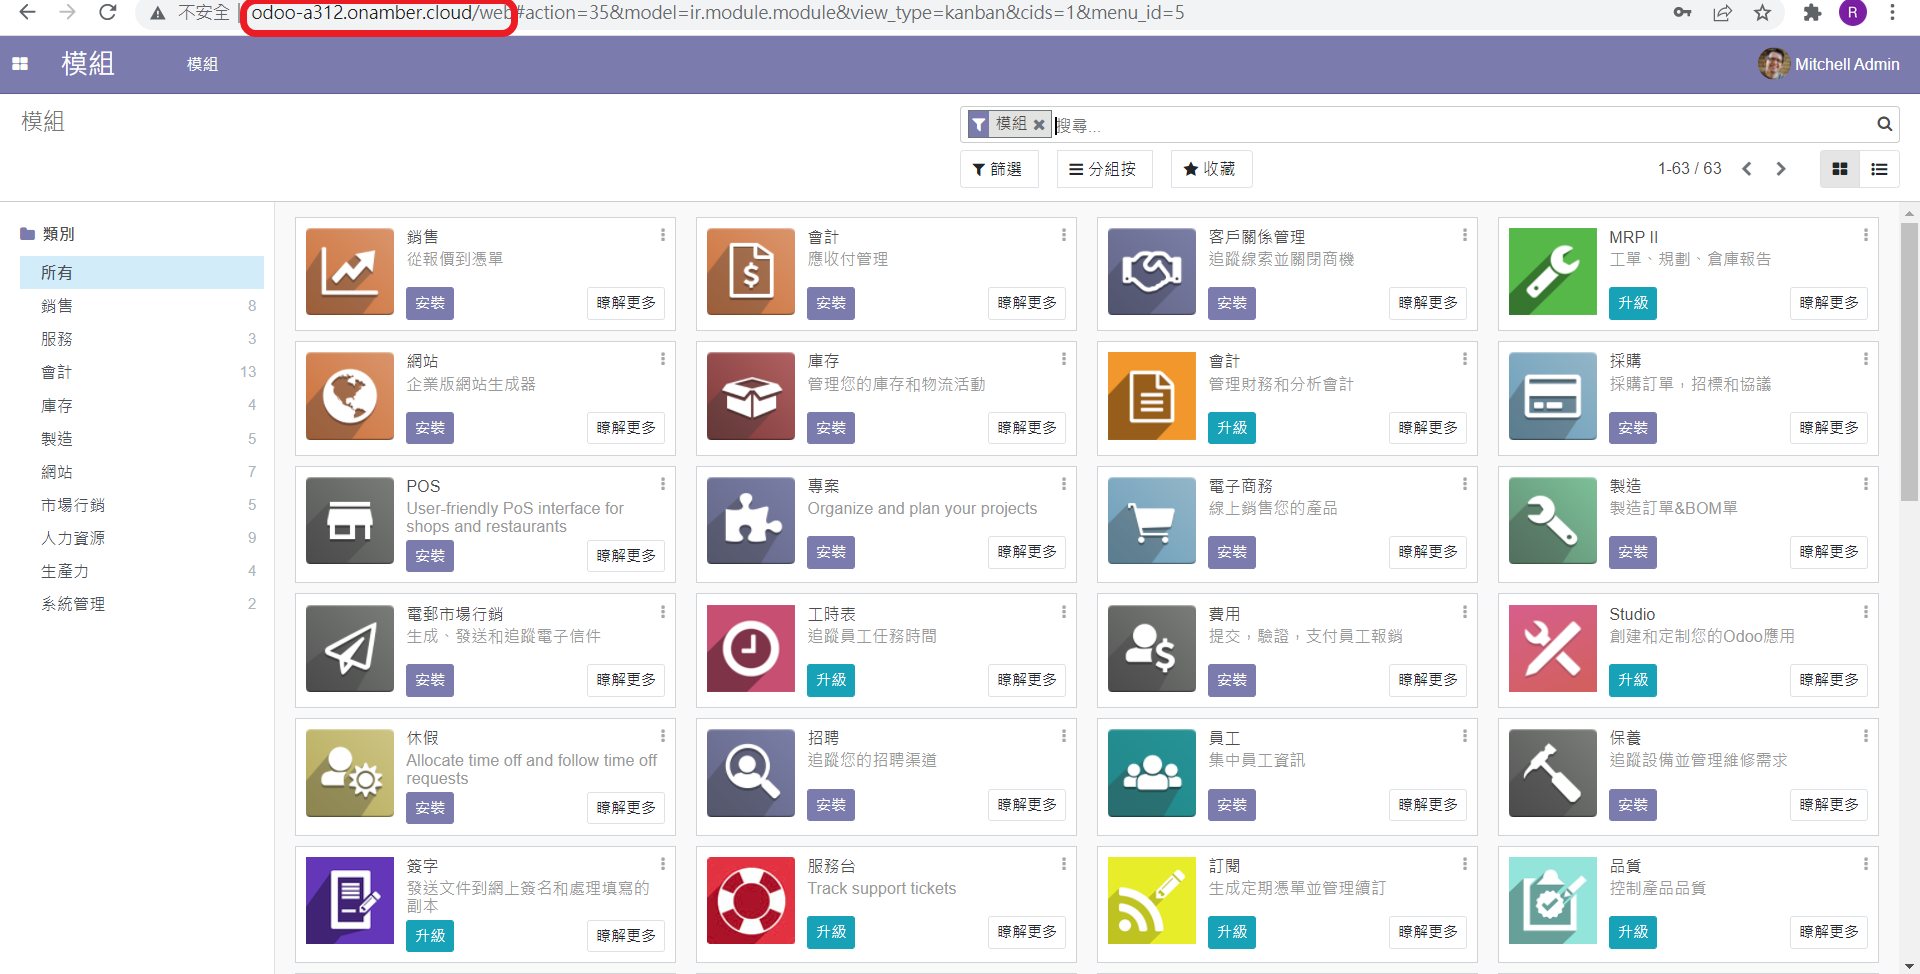The height and width of the screenshot is (974, 1920).
Task: Open the apps grid home menu icon
Action: pyautogui.click(x=20, y=64)
